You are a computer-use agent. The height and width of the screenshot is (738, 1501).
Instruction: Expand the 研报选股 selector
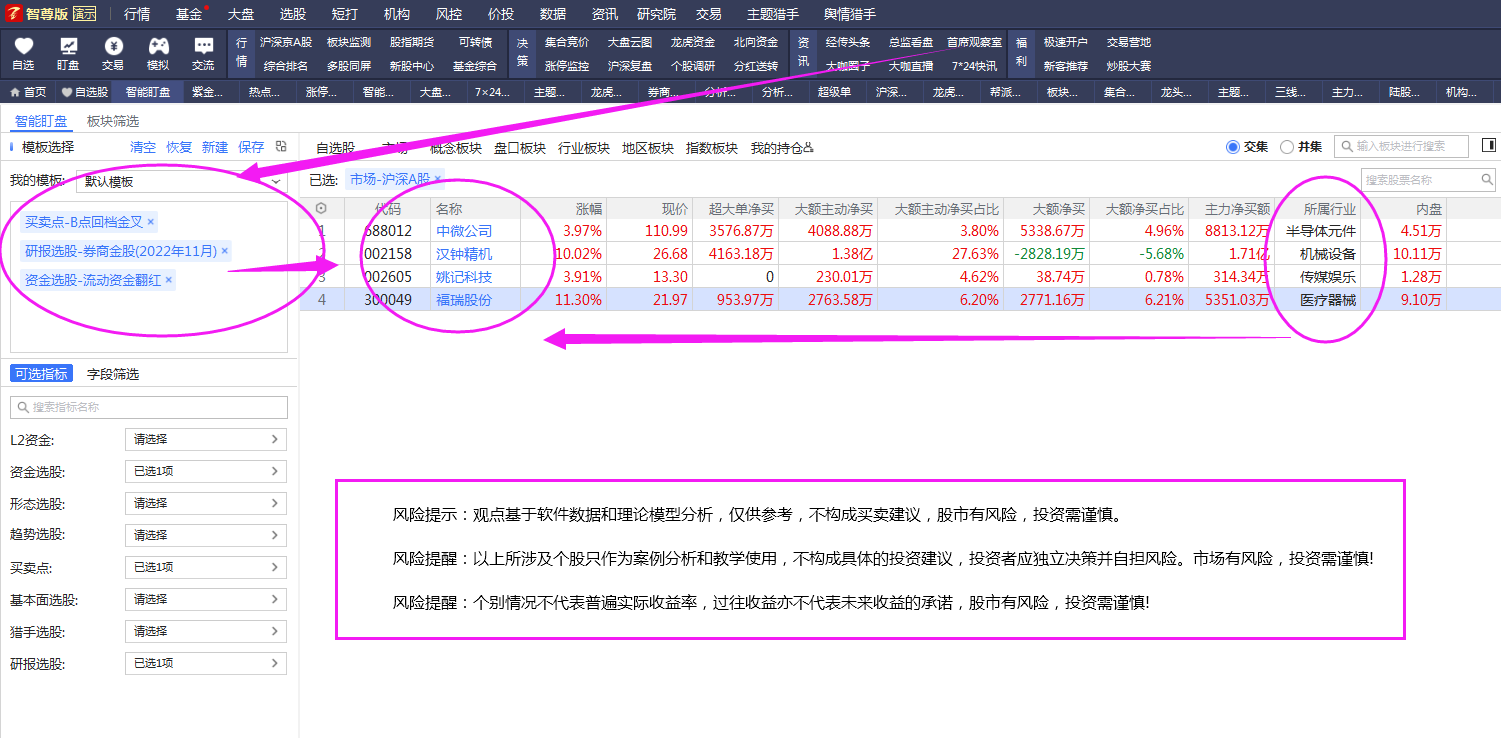pyautogui.click(x=206, y=663)
